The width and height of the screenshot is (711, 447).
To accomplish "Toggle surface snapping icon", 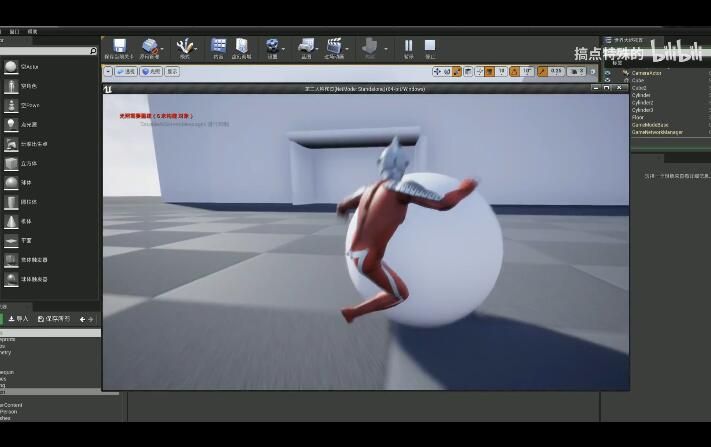I will pos(479,71).
